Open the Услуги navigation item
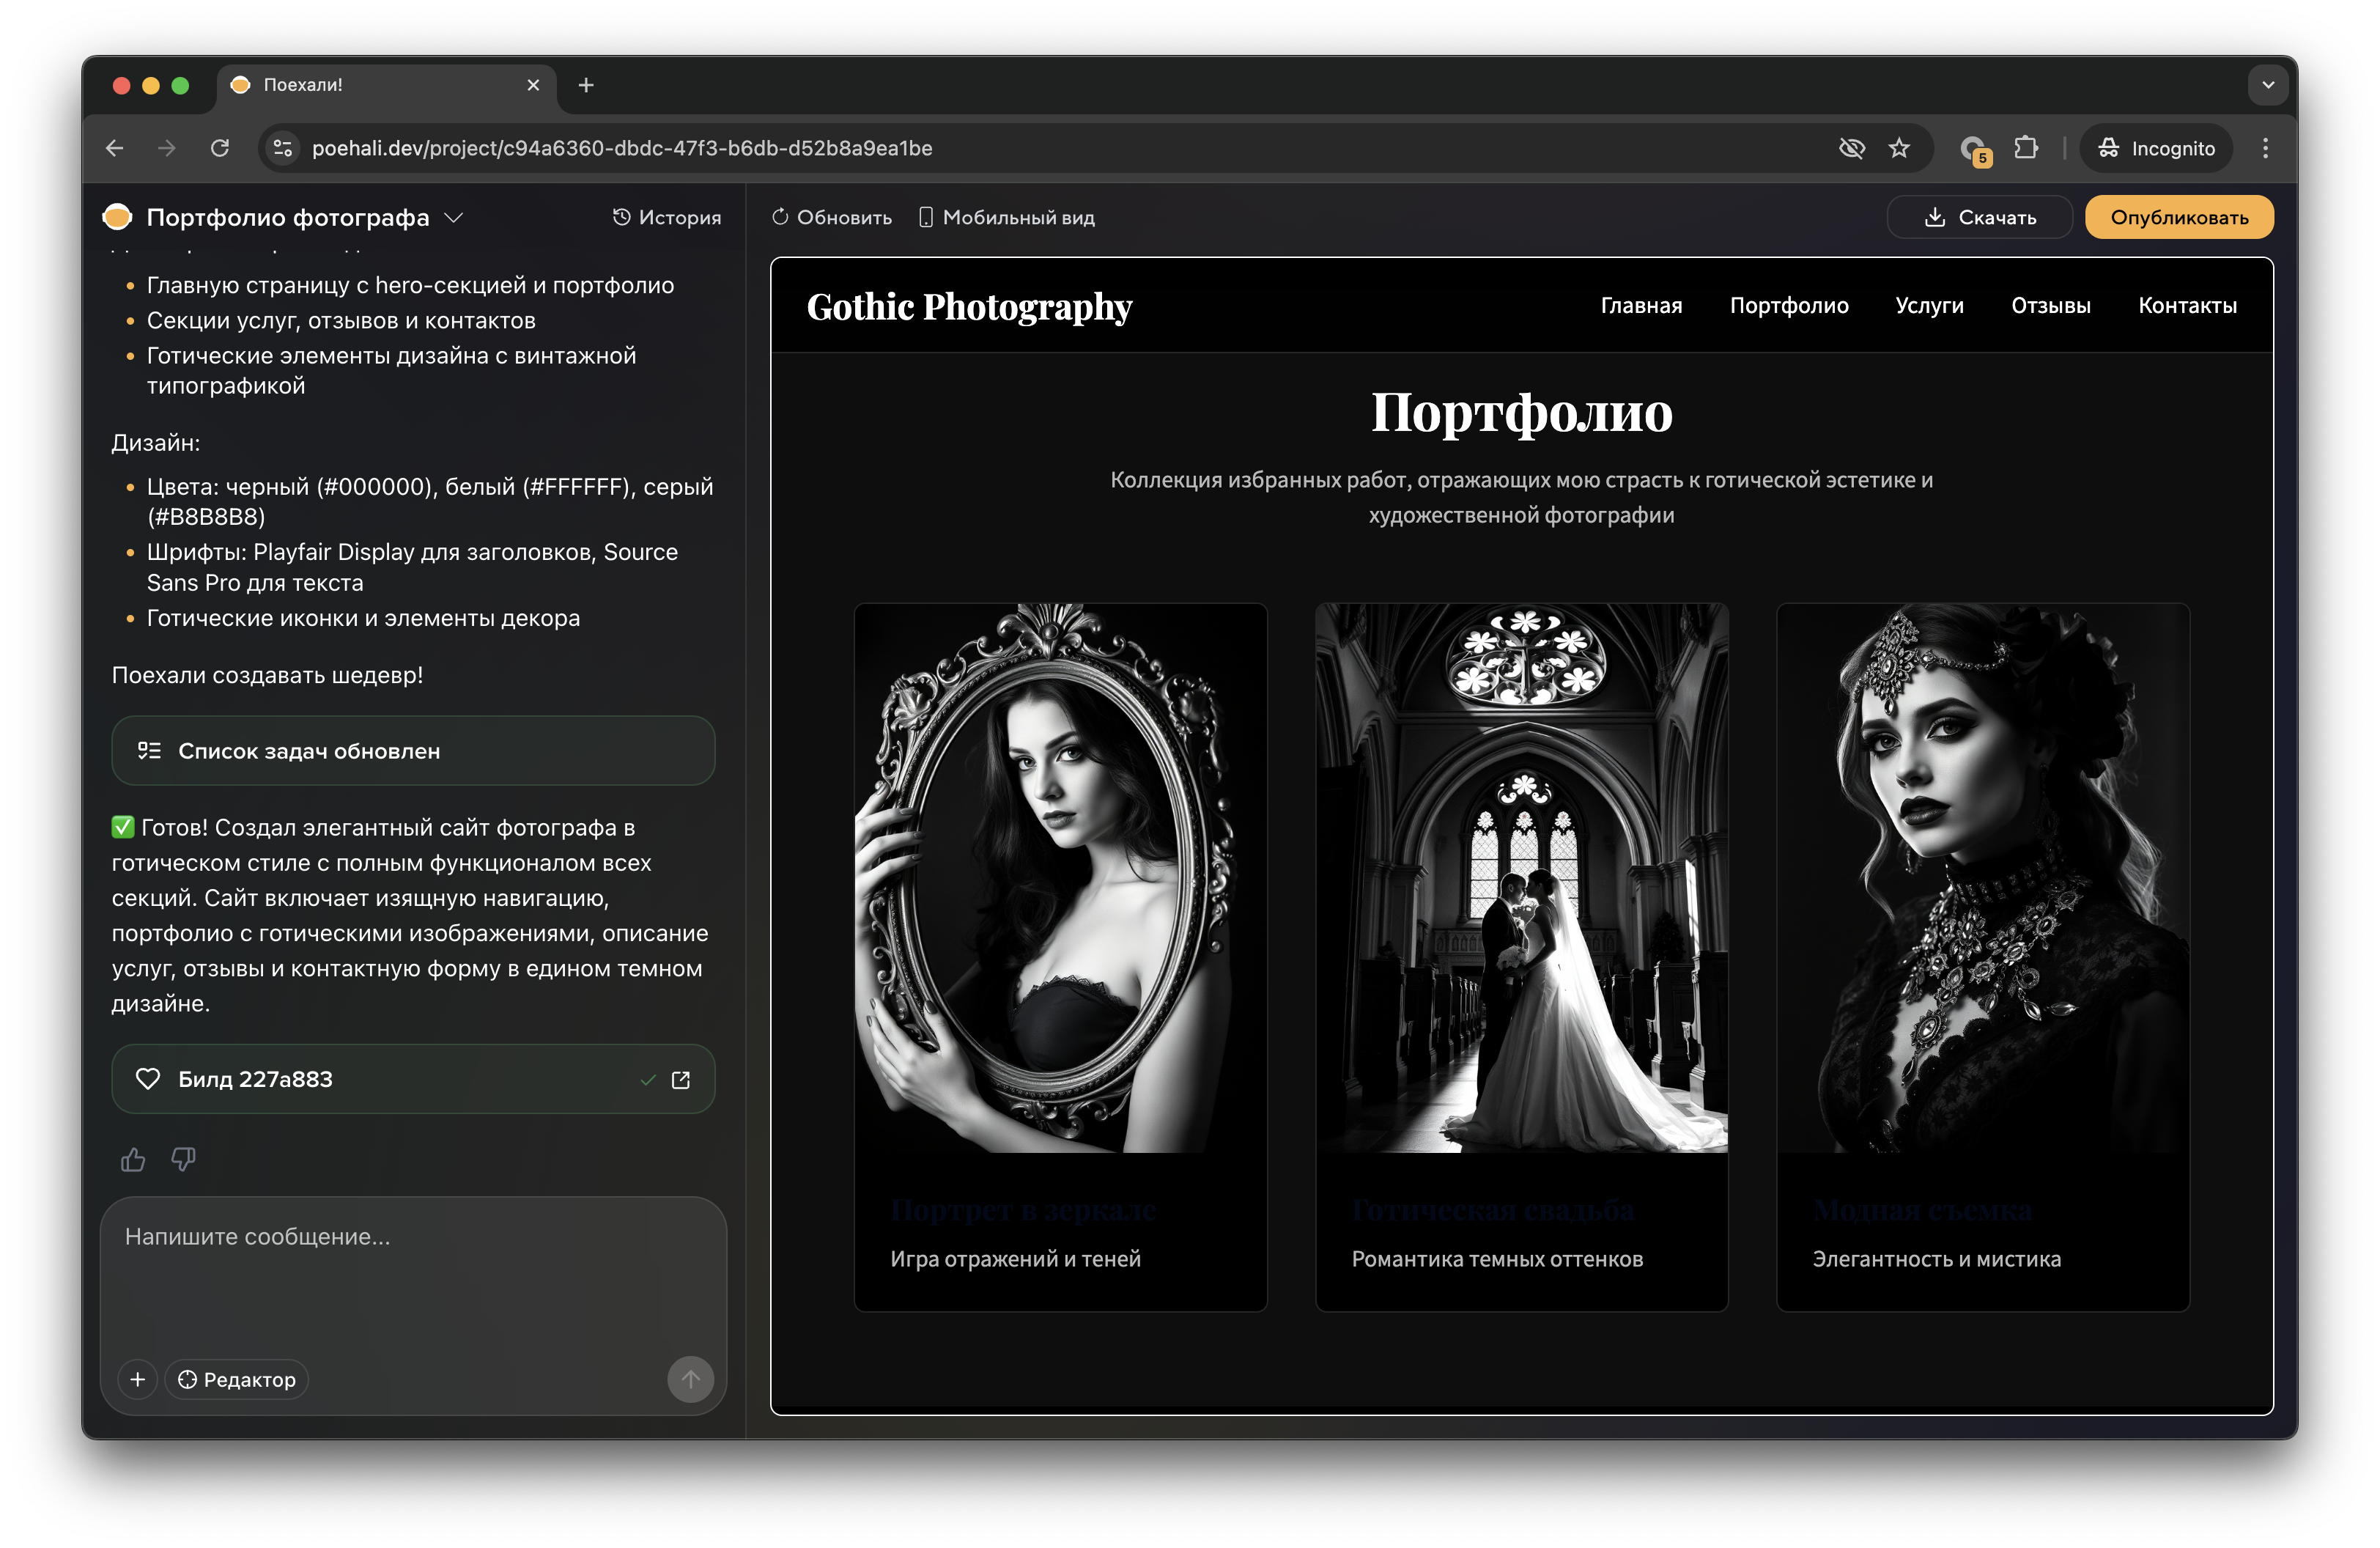 point(1929,305)
